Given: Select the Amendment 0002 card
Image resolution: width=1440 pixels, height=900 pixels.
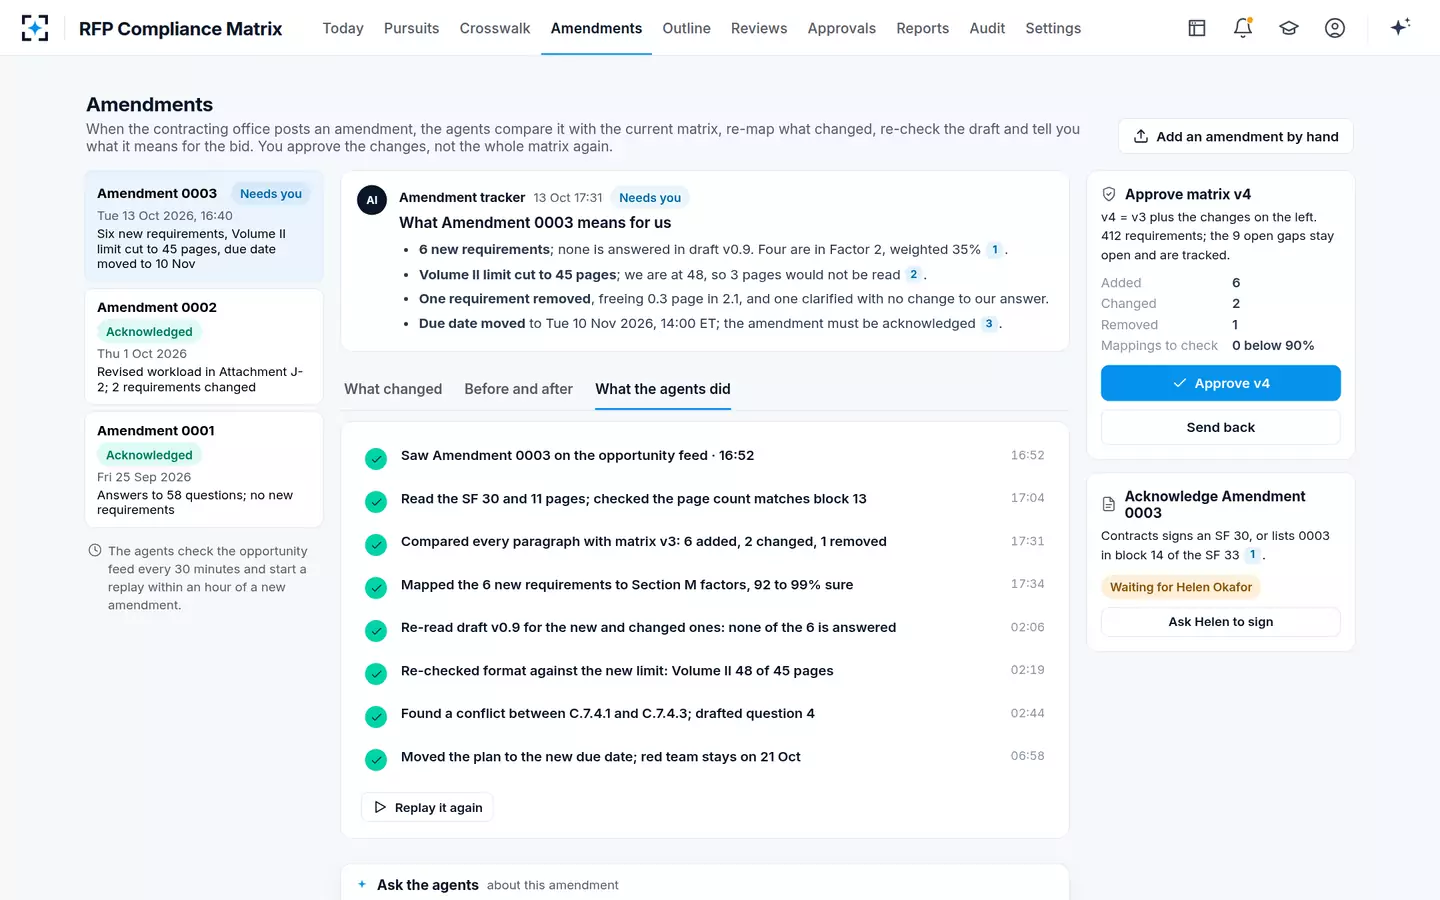Looking at the screenshot, I should click(x=204, y=347).
